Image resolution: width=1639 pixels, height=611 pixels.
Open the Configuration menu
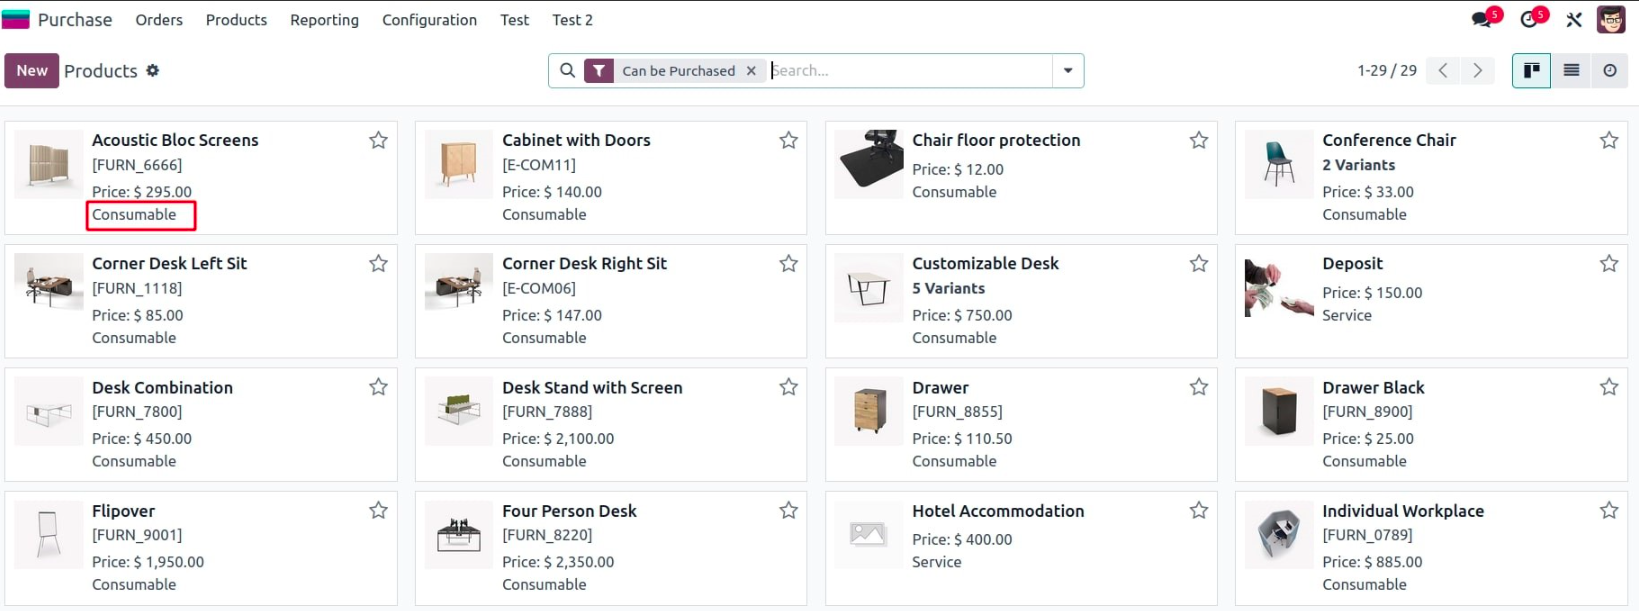point(429,20)
